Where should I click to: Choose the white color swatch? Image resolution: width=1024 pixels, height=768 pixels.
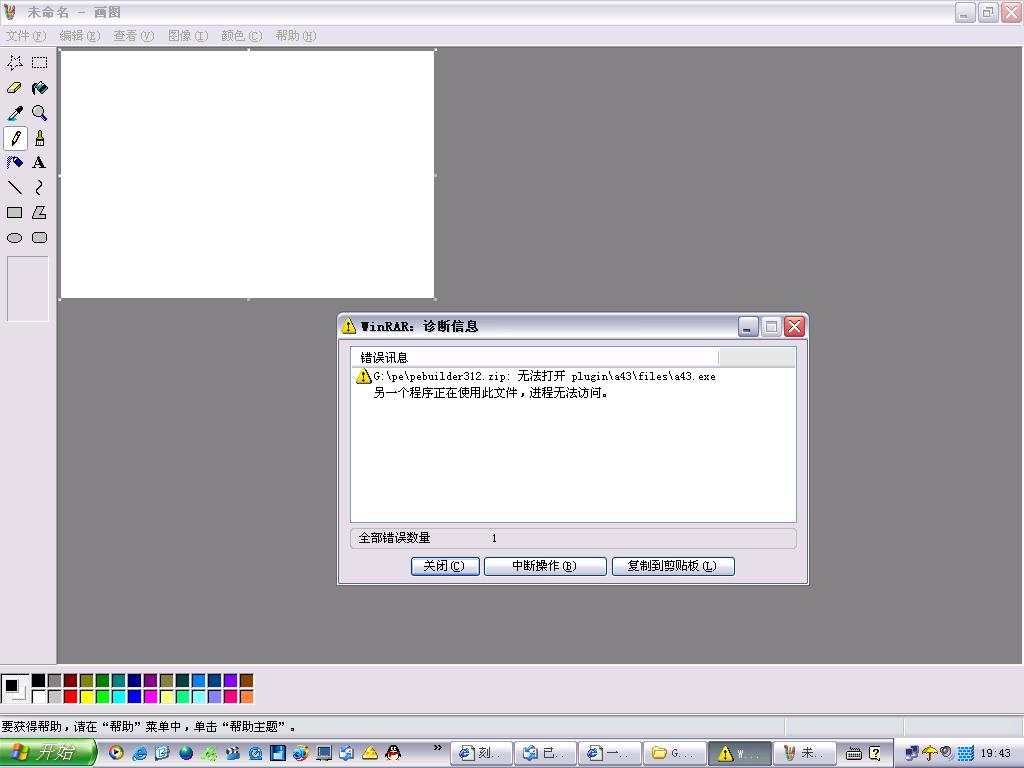click(39, 696)
